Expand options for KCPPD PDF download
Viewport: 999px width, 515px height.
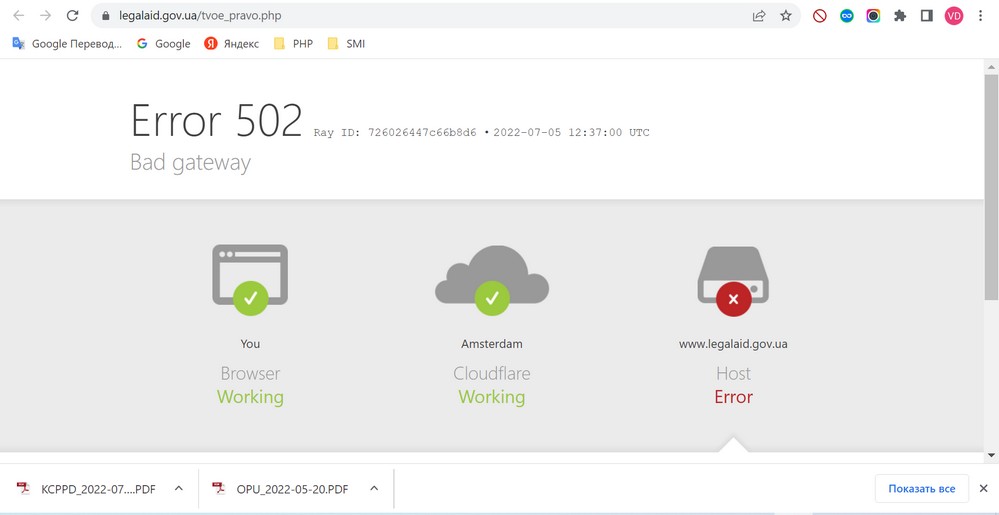(179, 489)
